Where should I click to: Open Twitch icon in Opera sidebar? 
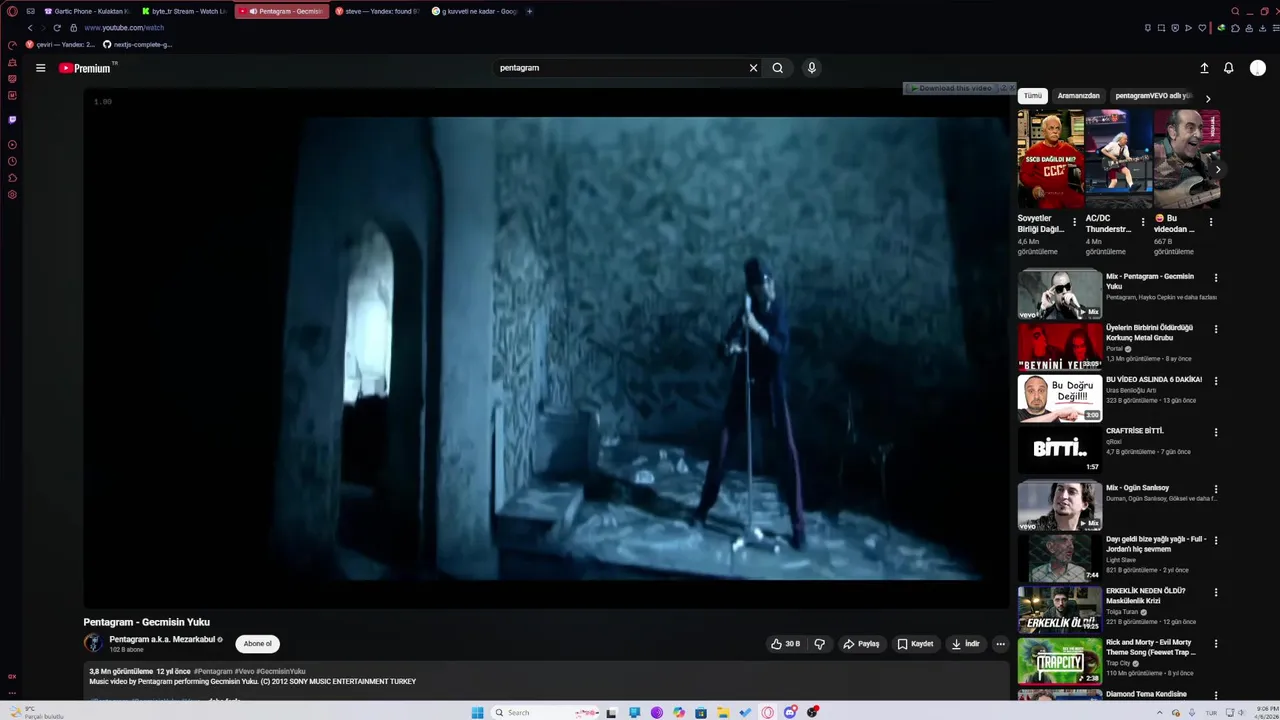coord(12,120)
